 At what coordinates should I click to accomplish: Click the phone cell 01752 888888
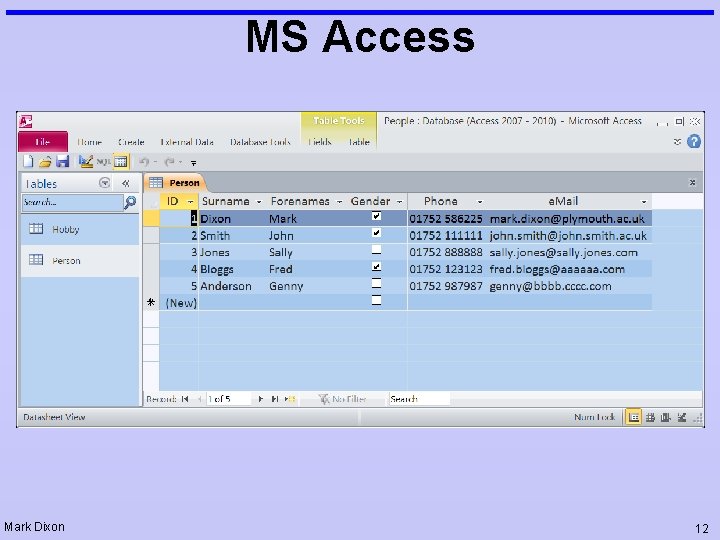(447, 253)
